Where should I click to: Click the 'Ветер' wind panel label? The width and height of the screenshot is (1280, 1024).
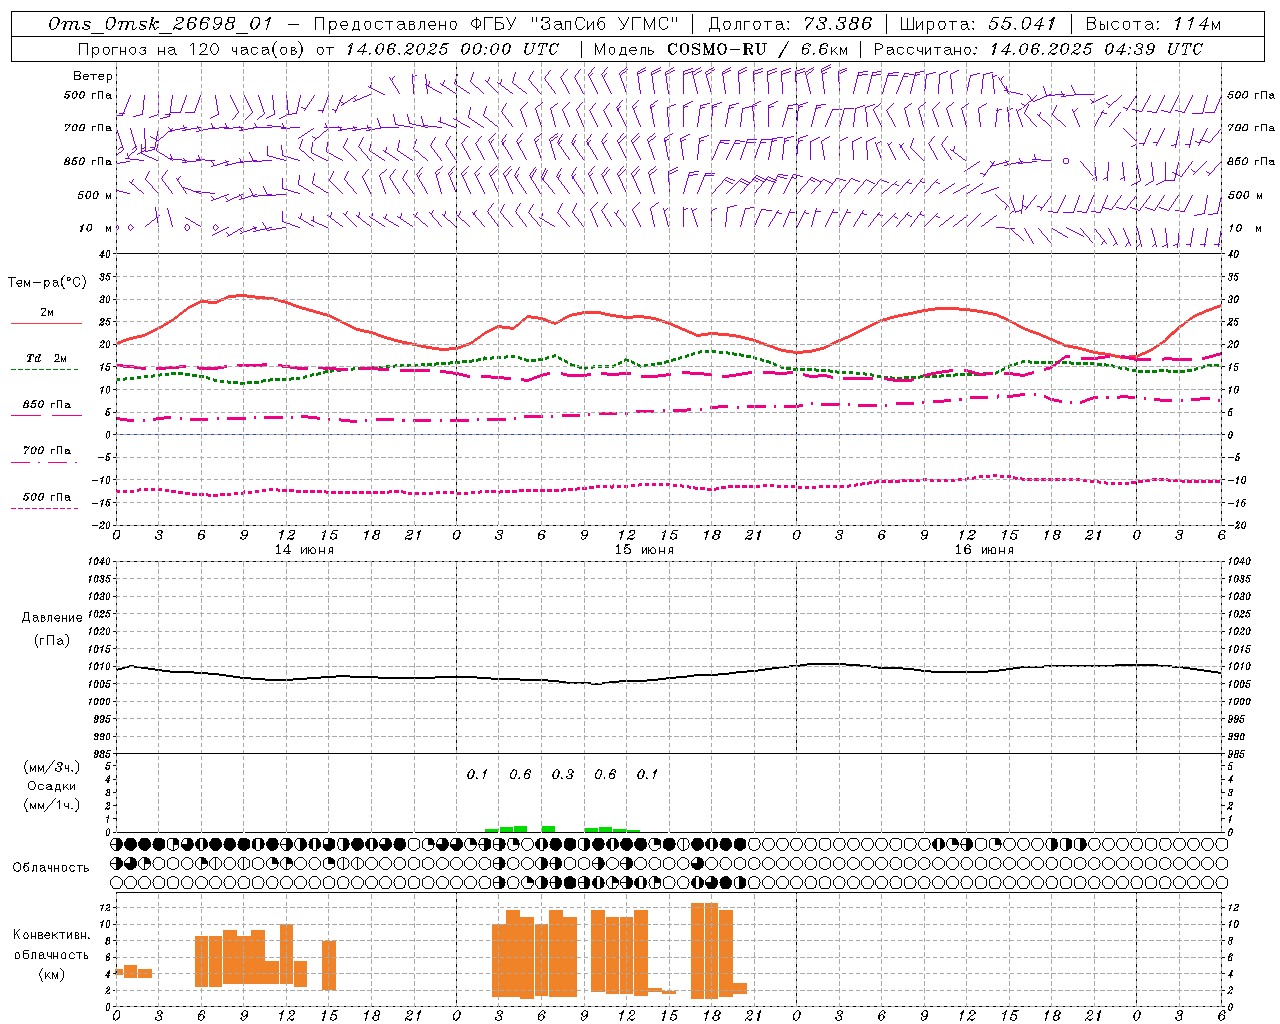[x=93, y=76]
